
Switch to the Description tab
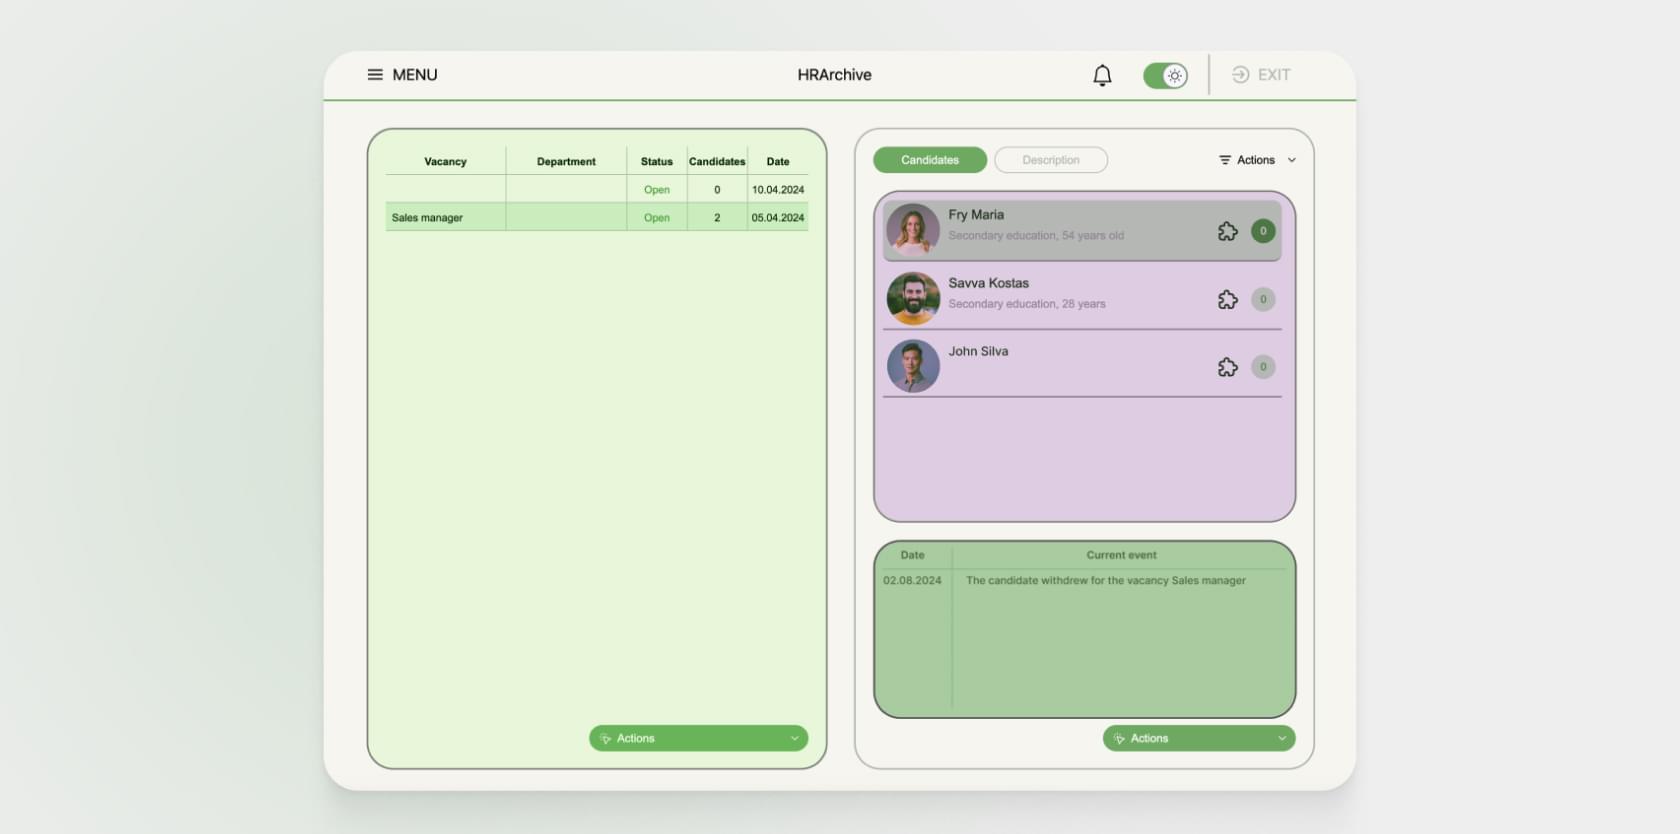pyautogui.click(x=1050, y=160)
